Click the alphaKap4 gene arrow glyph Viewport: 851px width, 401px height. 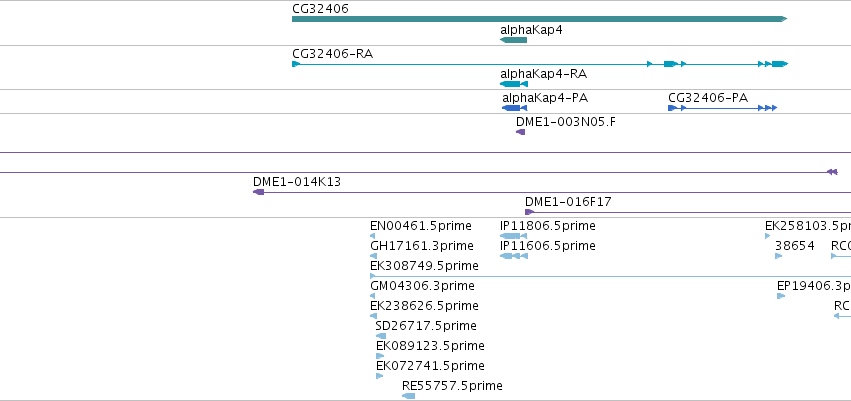513,40
